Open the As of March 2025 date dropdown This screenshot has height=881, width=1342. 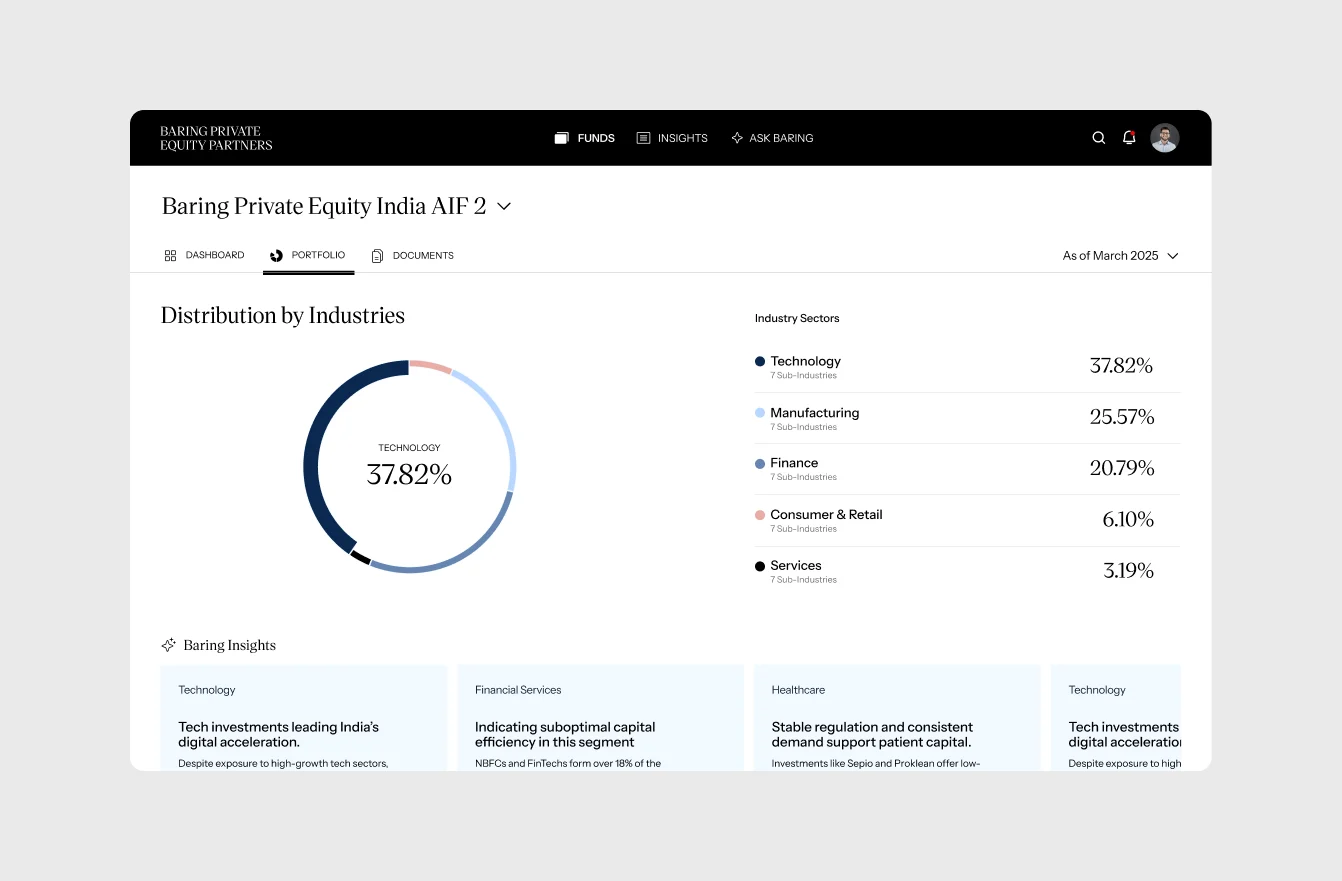(1120, 256)
